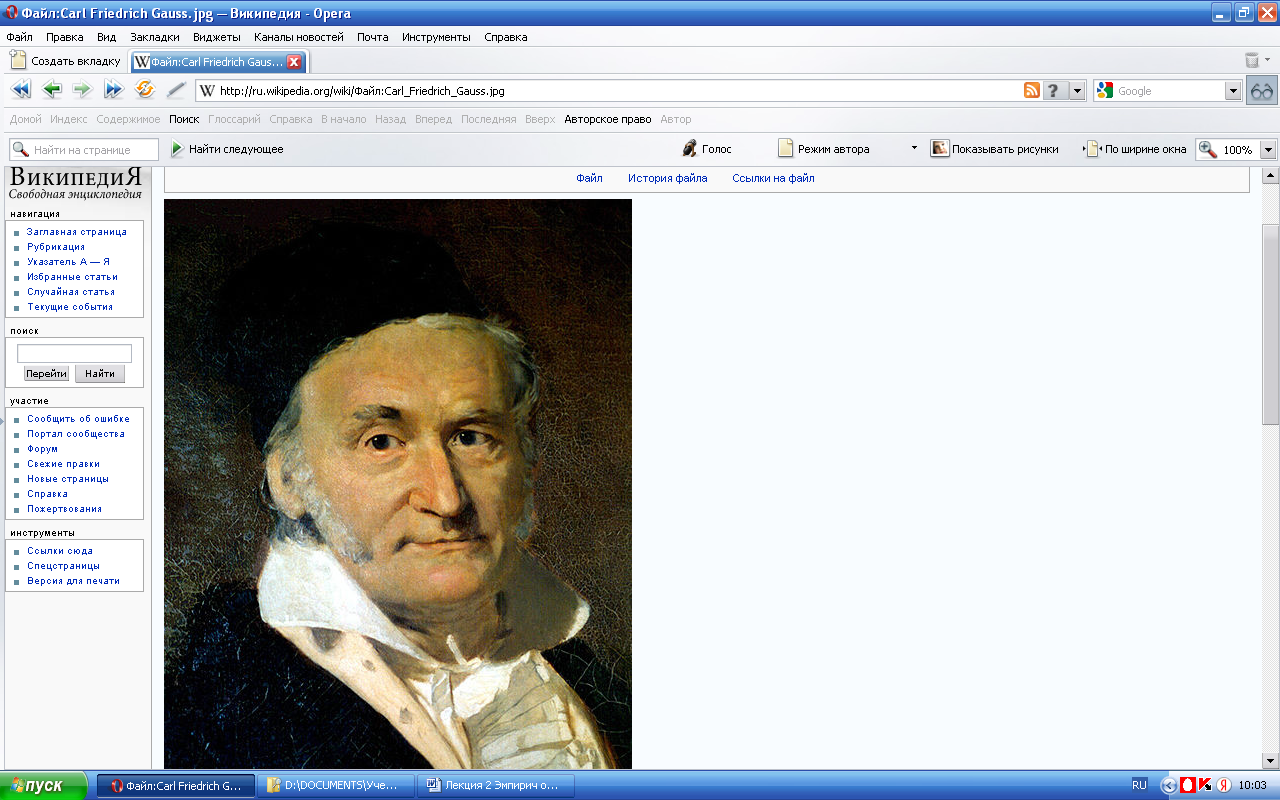Close the Carl Friedrich Gauss tab
Viewport: 1280px width, 800px height.
click(294, 62)
